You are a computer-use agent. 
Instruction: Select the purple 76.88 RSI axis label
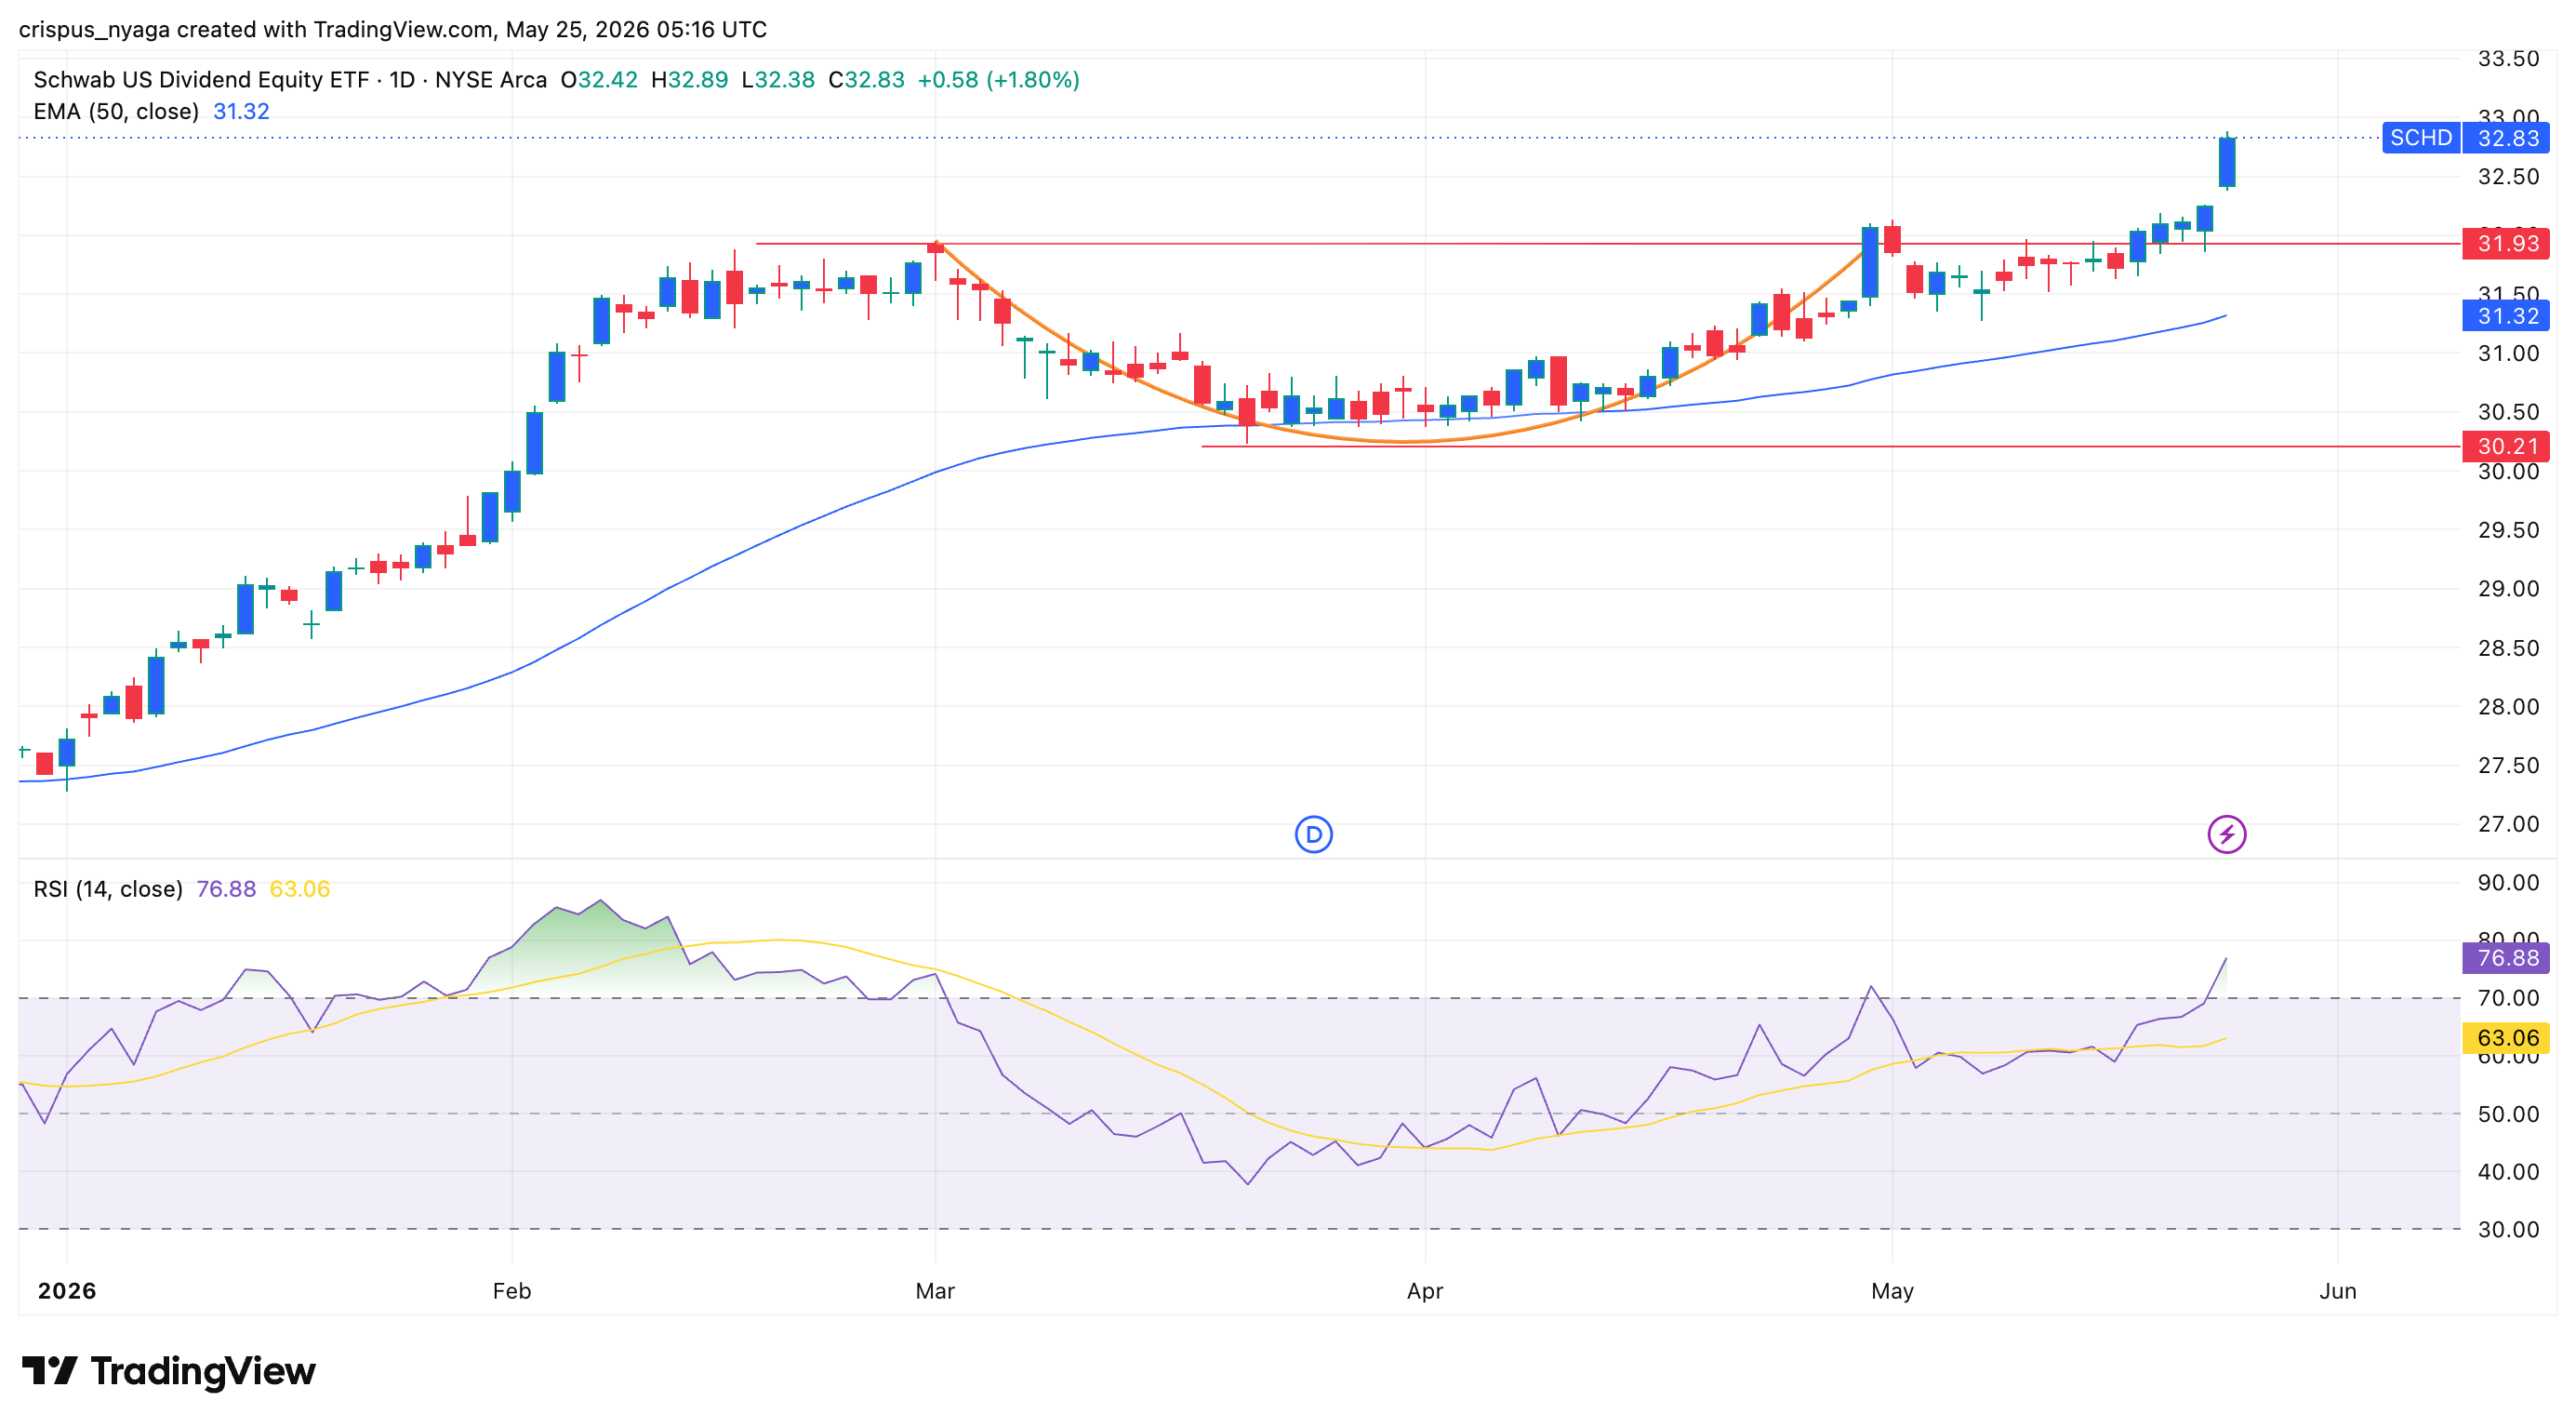(x=2506, y=958)
